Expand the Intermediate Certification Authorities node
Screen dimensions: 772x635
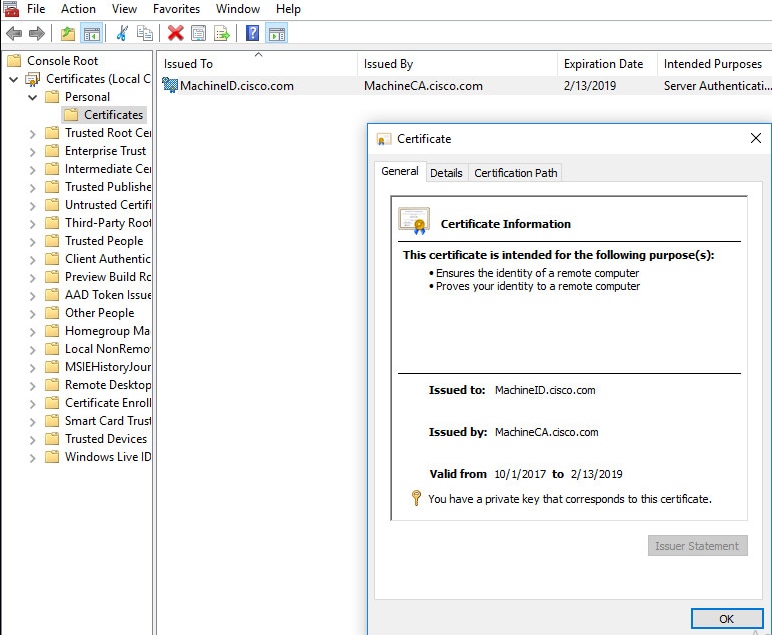click(x=32, y=170)
